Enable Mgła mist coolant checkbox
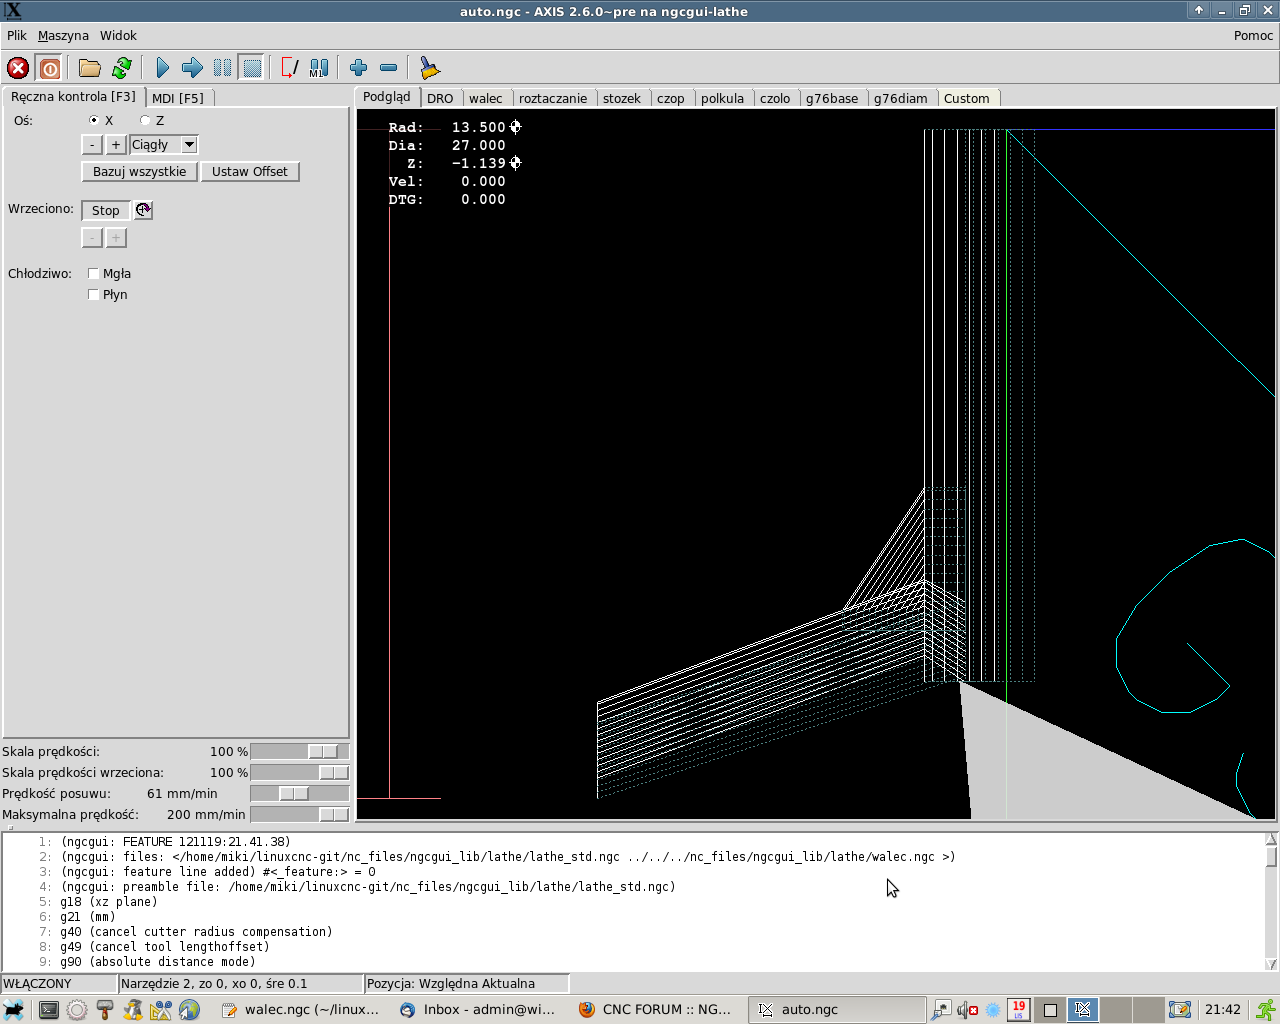 (94, 273)
